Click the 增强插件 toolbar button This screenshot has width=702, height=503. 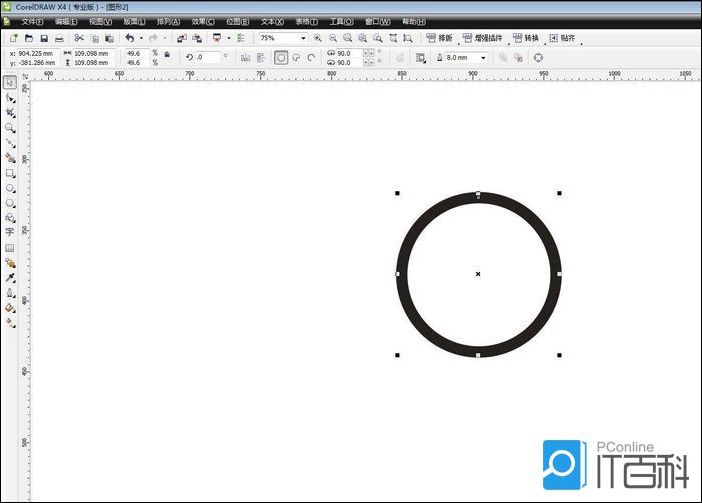tap(483, 38)
